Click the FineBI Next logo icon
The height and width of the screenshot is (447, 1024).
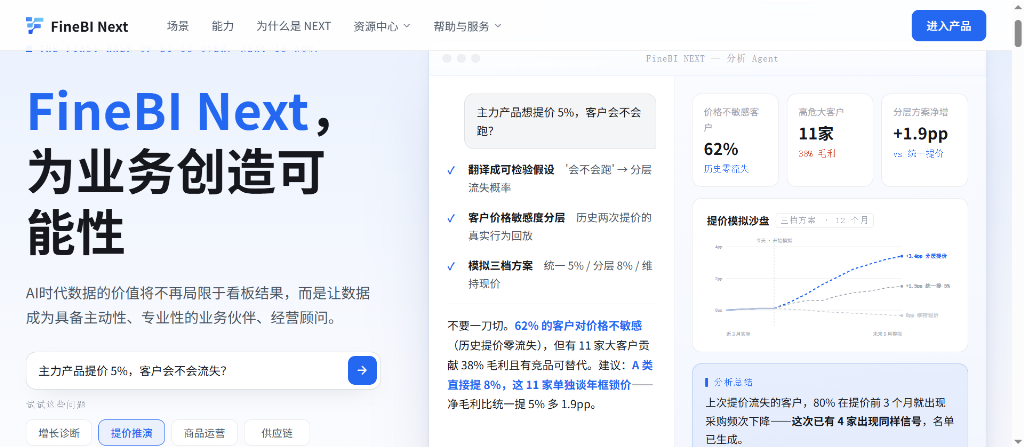pos(34,25)
